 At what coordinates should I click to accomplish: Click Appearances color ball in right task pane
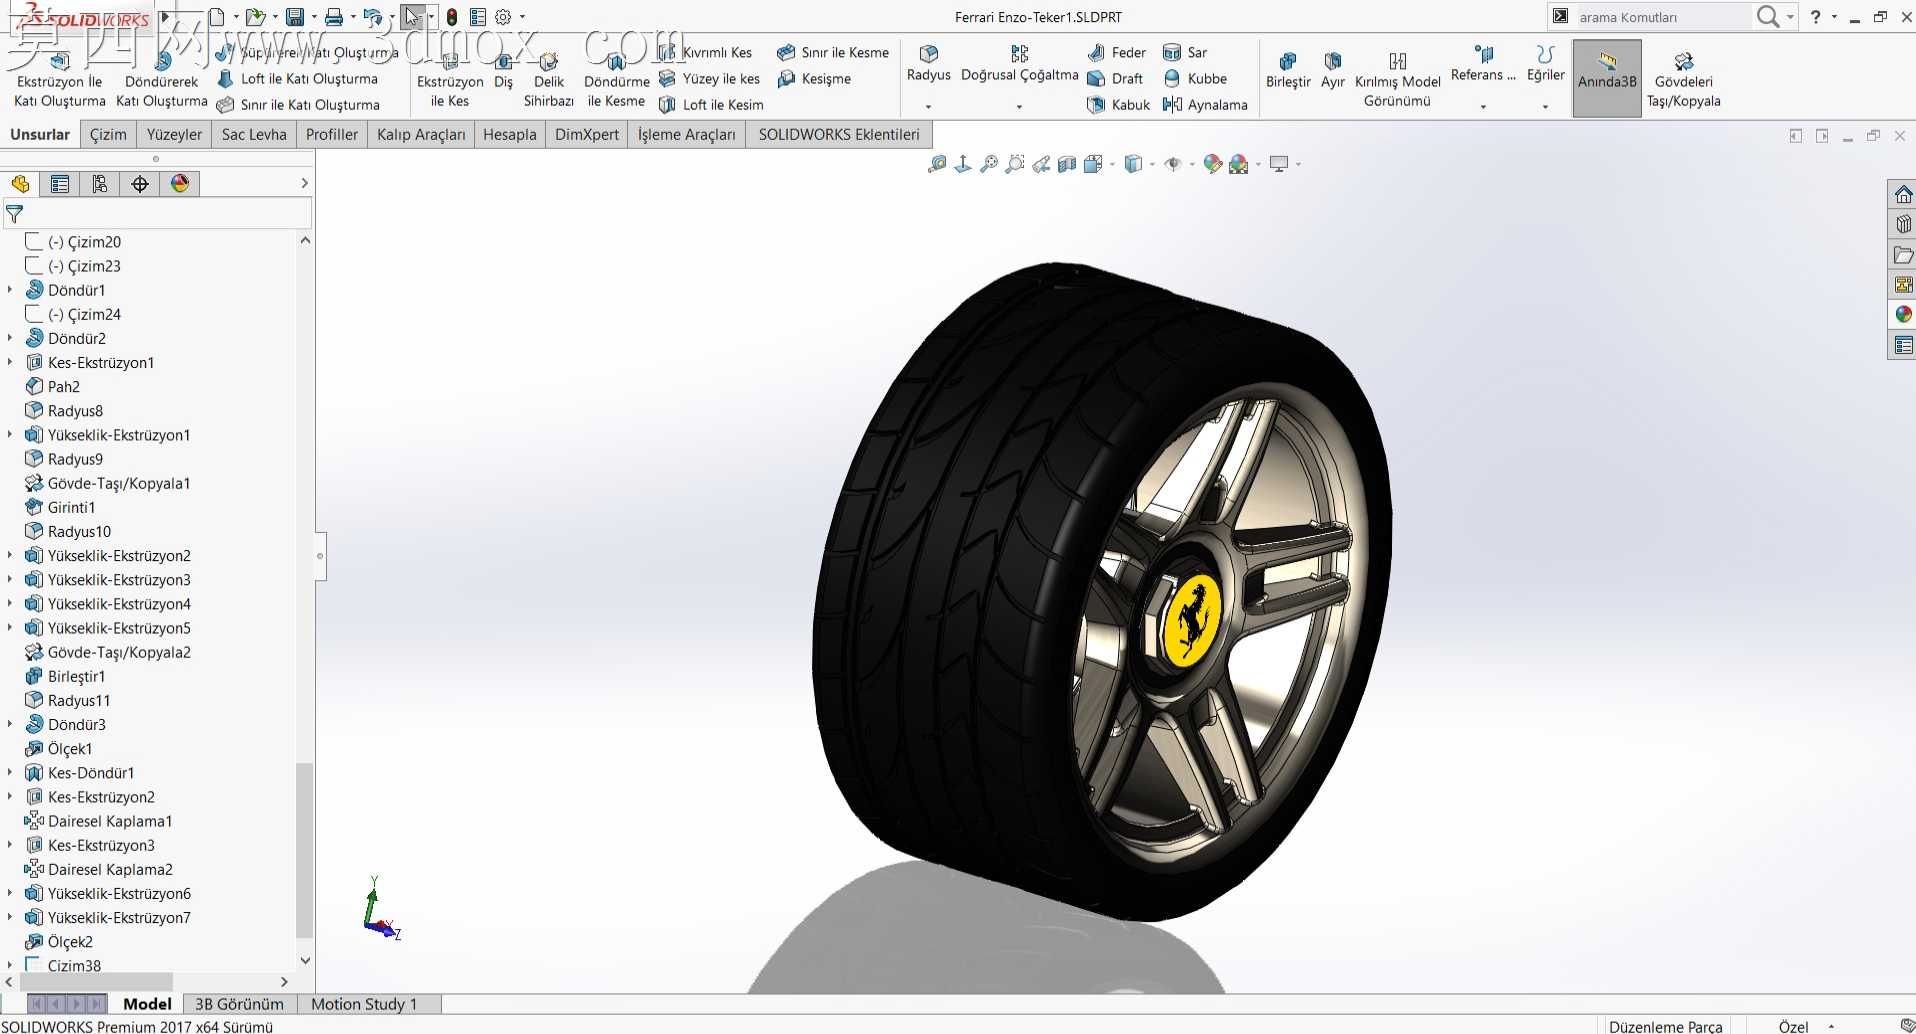point(1903,314)
